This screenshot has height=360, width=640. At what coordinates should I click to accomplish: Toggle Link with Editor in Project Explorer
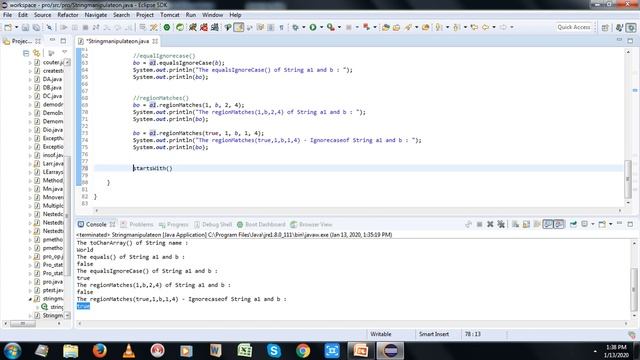coord(37,53)
